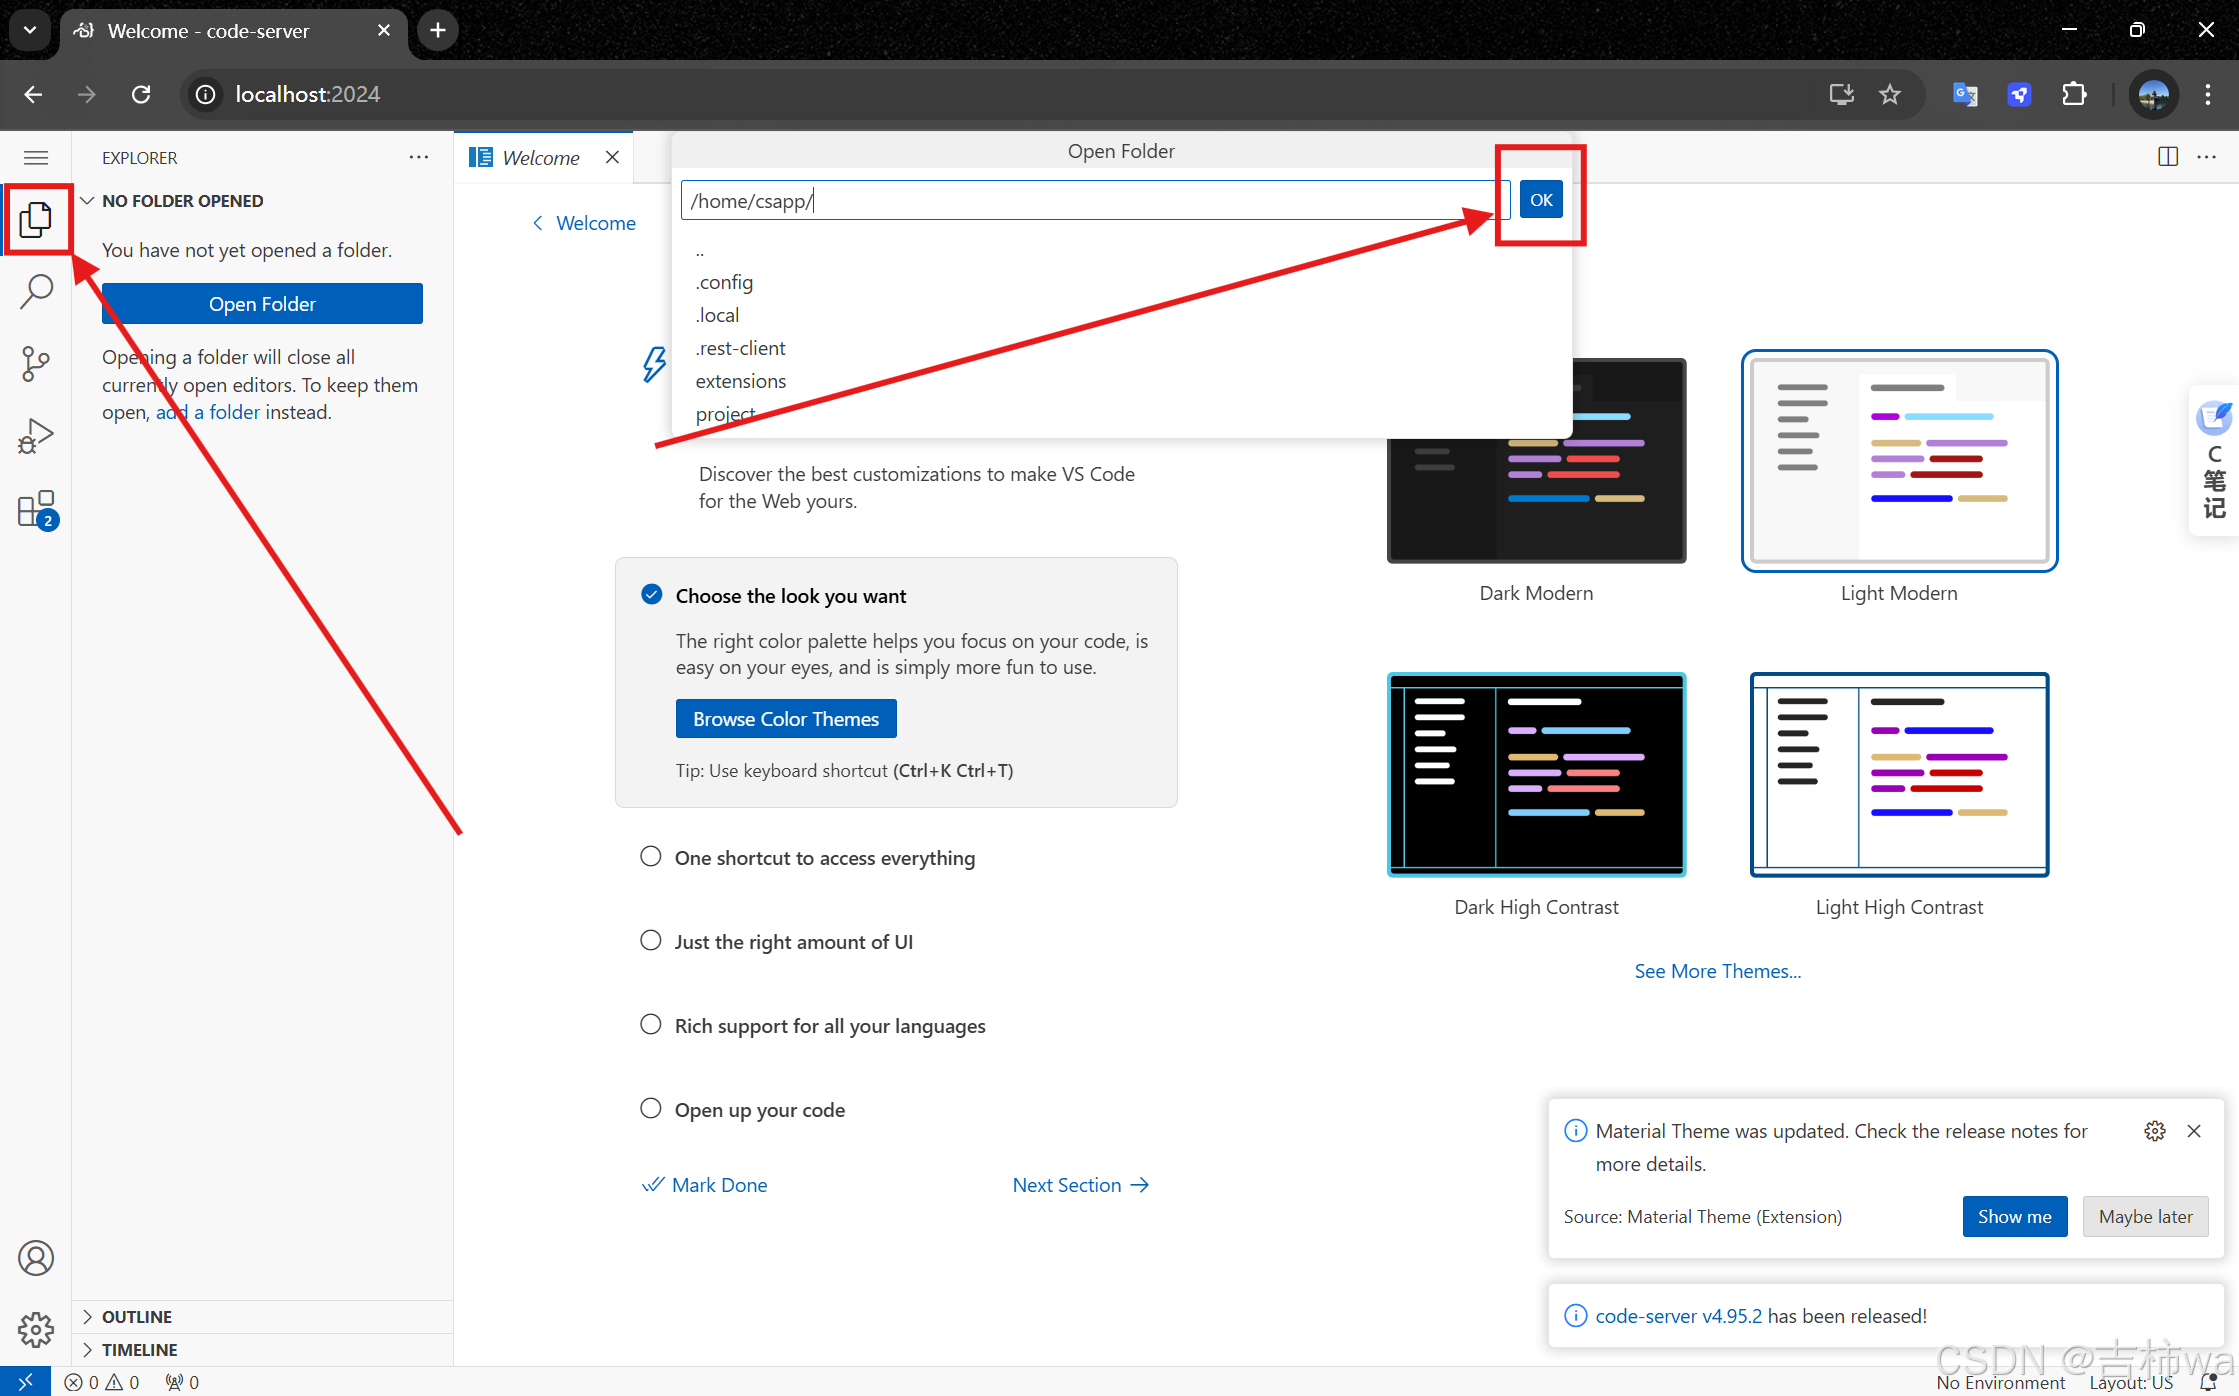The width and height of the screenshot is (2239, 1396).
Task: Open the "See More Themes..." link
Action: tap(1717, 970)
